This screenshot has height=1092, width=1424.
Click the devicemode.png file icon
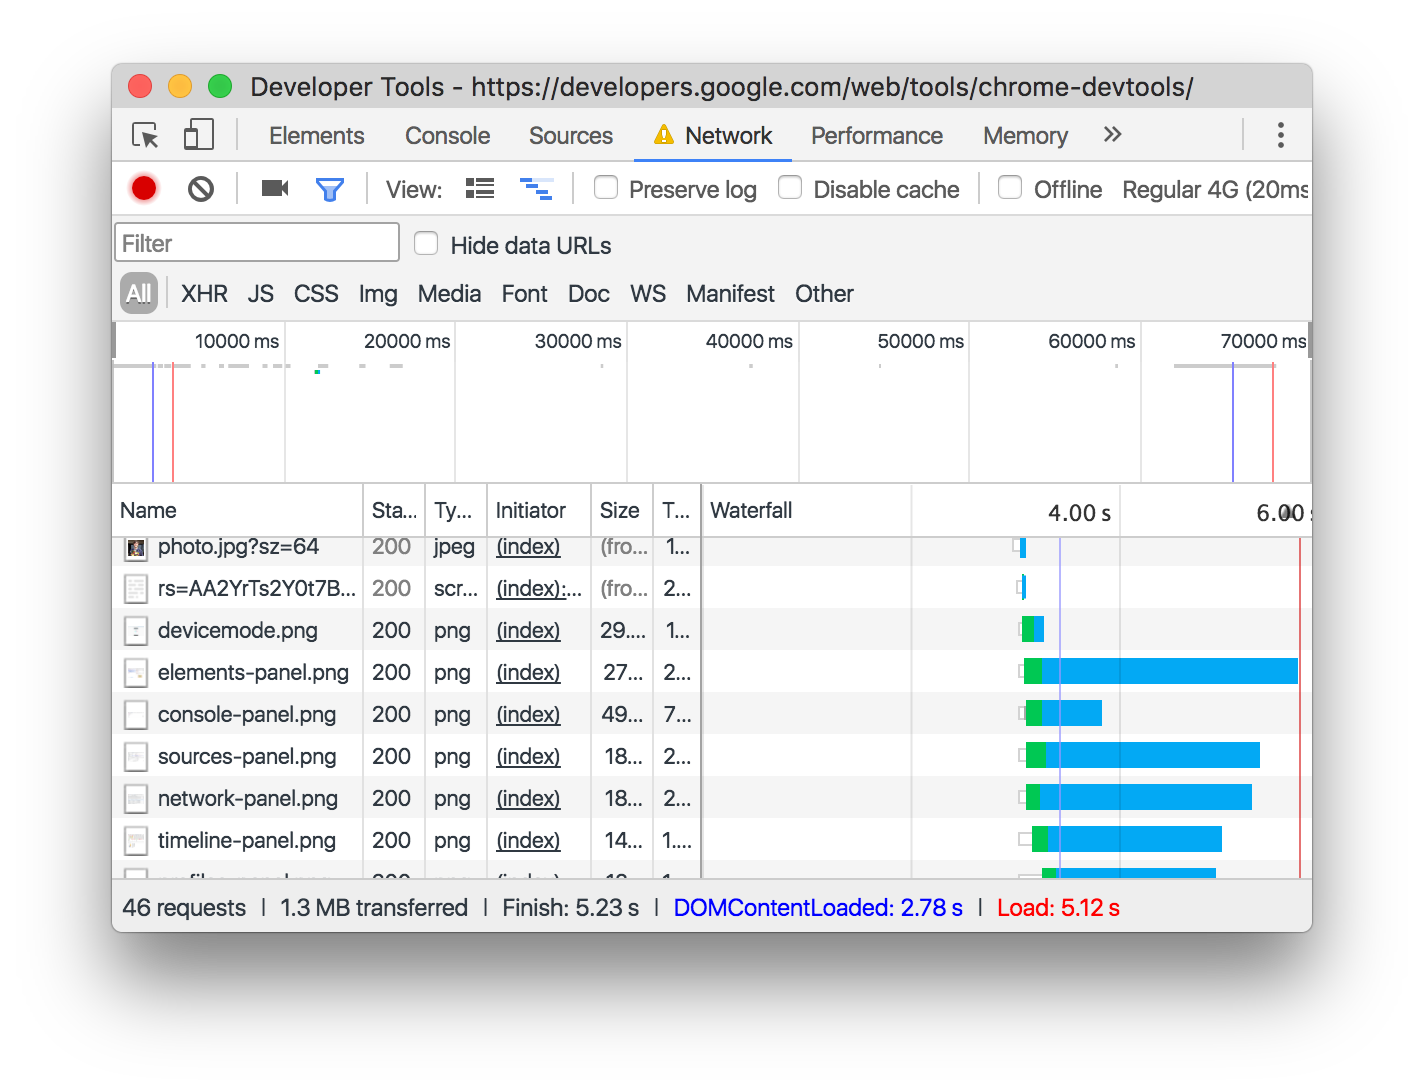coord(136,631)
